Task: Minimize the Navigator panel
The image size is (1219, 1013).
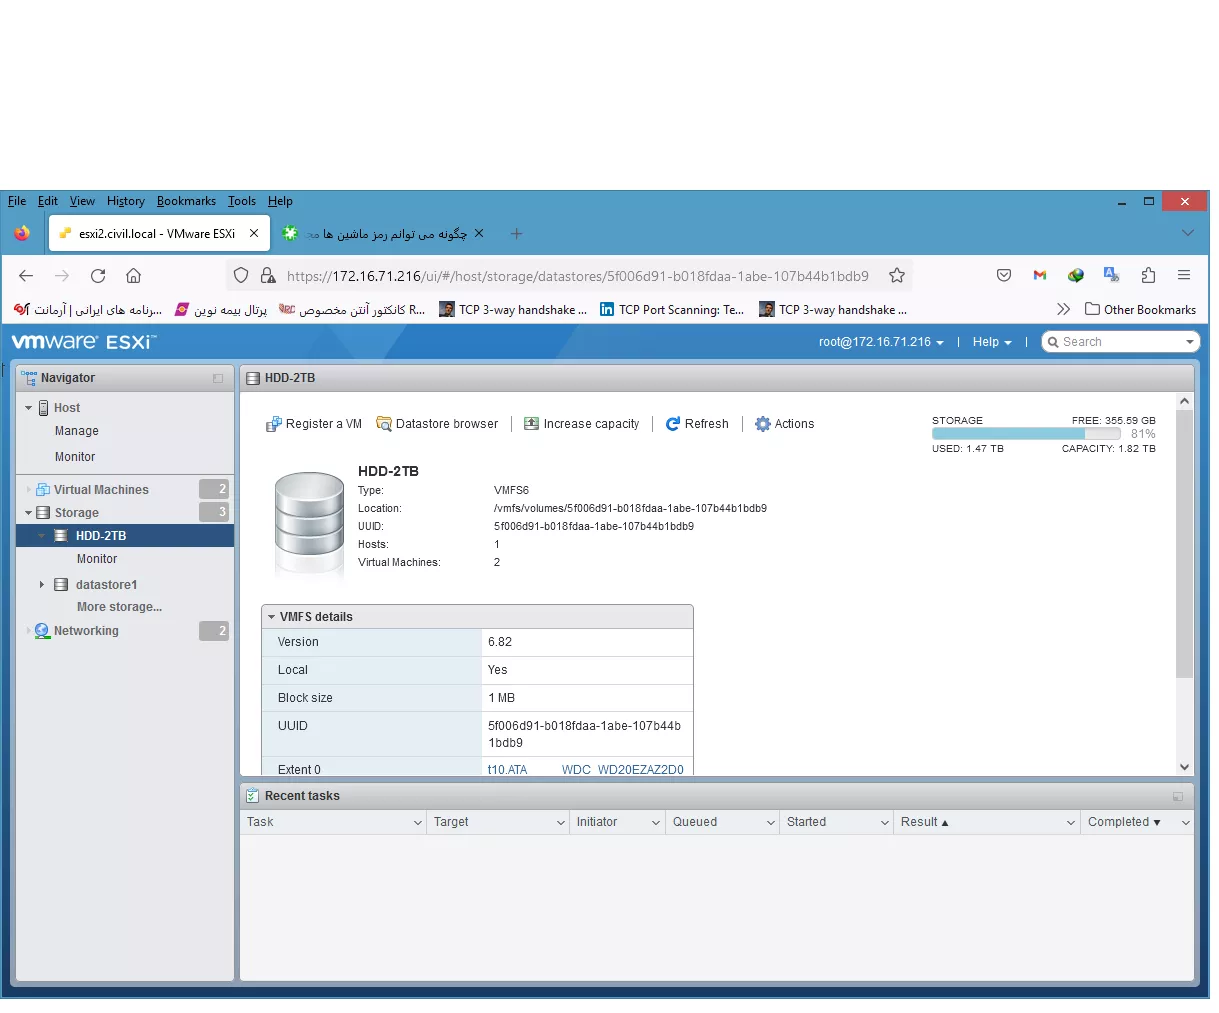Action: coord(218,378)
